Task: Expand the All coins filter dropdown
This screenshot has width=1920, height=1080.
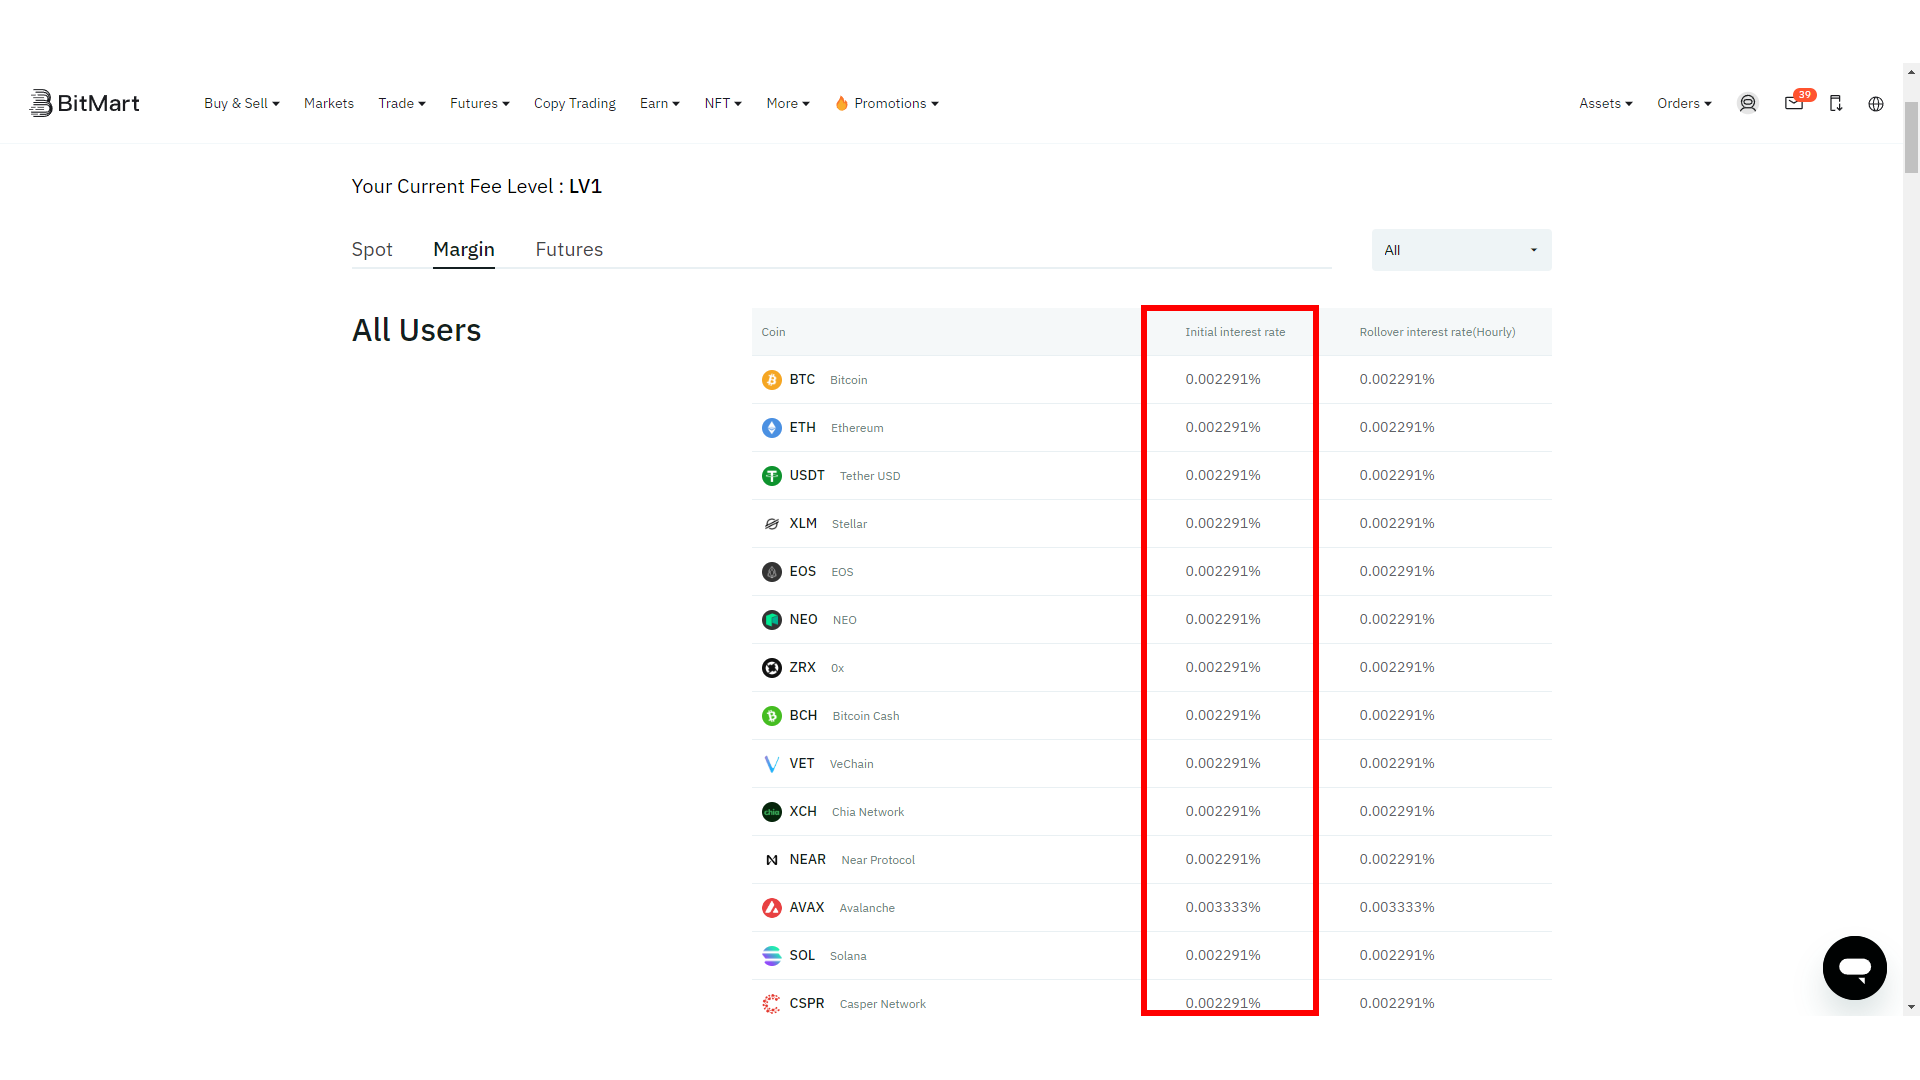Action: click(x=1461, y=249)
